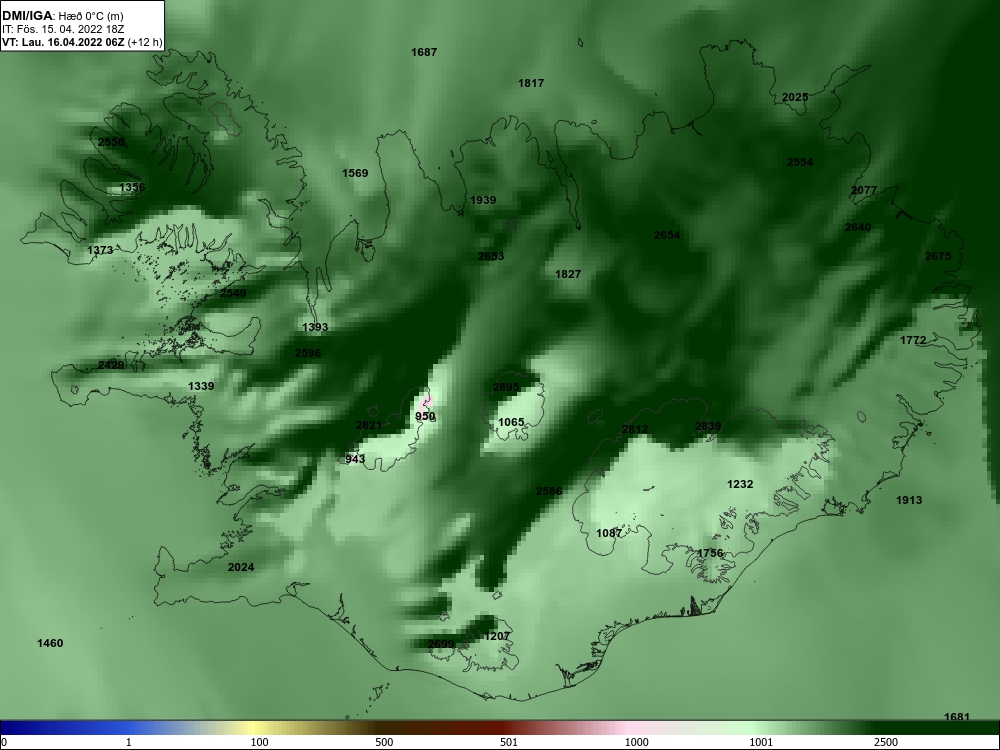The width and height of the screenshot is (1000, 750).
Task: Select the 2554 value label
Action: click(x=800, y=162)
